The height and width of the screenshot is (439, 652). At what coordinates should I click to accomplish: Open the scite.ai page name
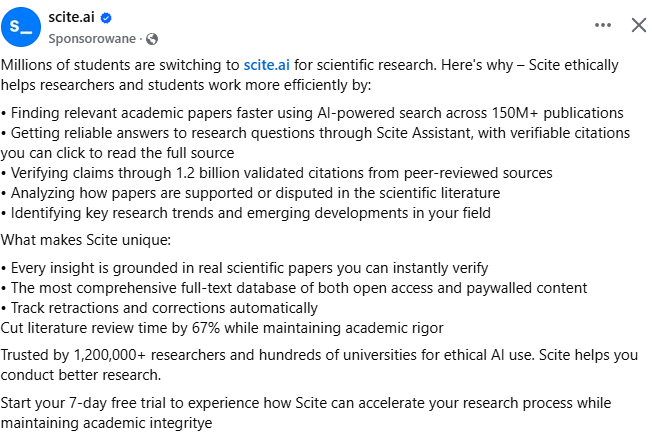(x=72, y=17)
